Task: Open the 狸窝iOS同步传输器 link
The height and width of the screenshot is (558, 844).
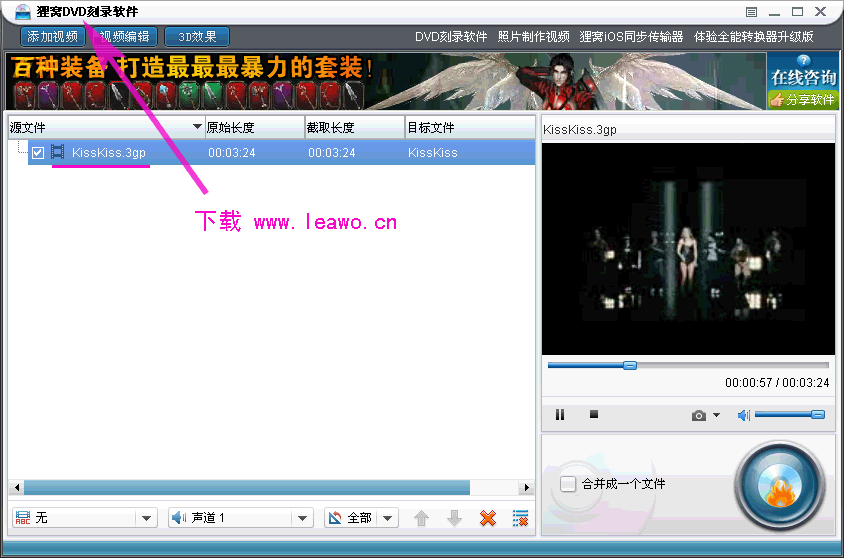Action: (x=631, y=37)
